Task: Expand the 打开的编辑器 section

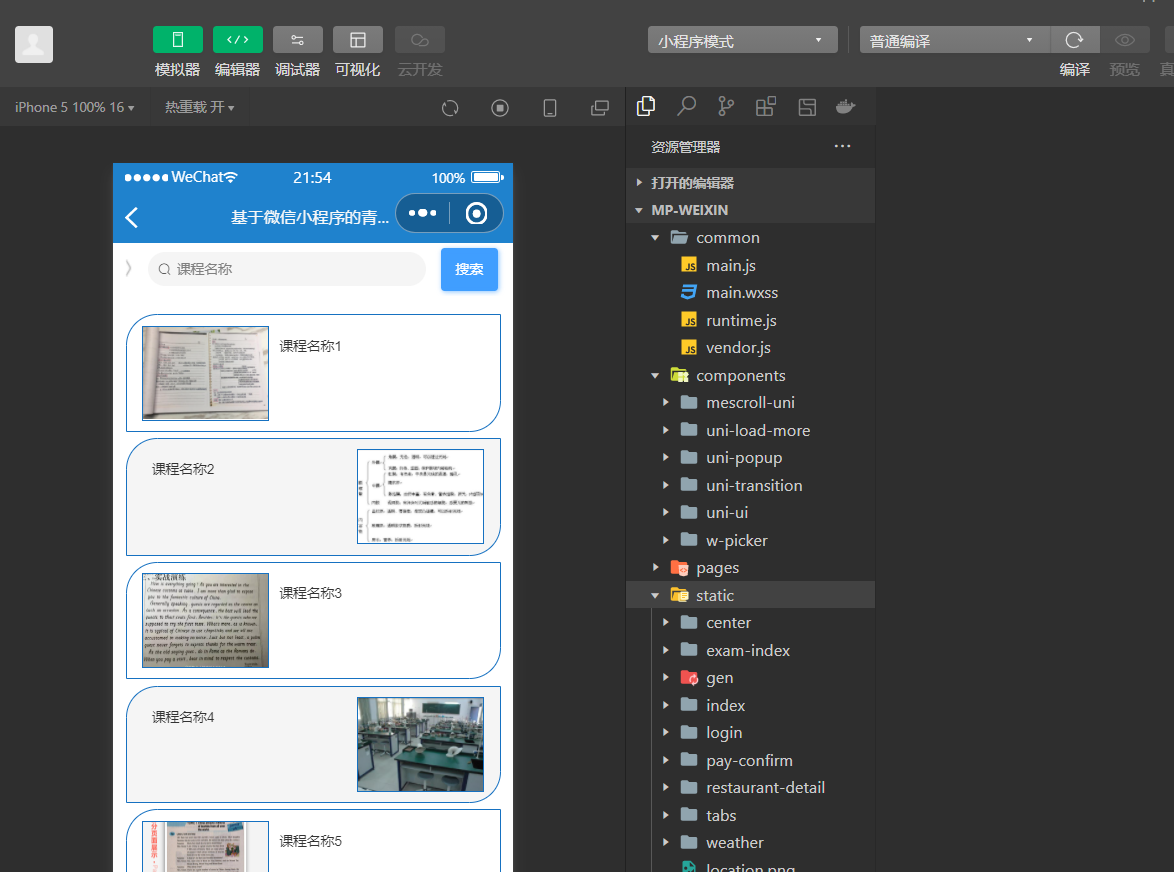Action: point(750,183)
